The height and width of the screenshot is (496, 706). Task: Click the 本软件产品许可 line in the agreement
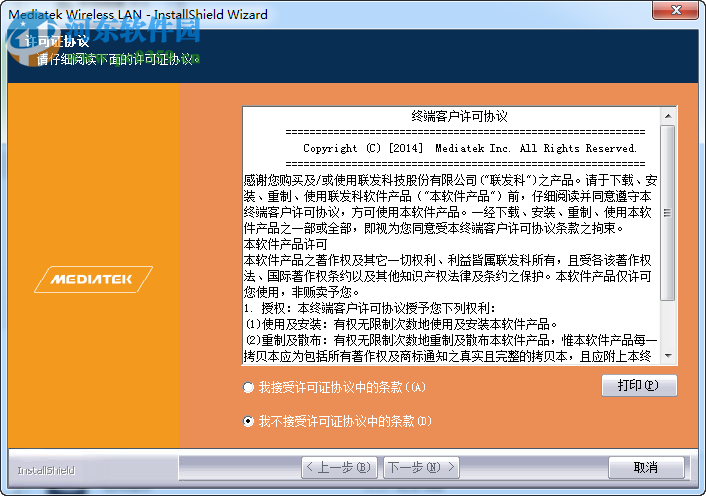coord(285,244)
